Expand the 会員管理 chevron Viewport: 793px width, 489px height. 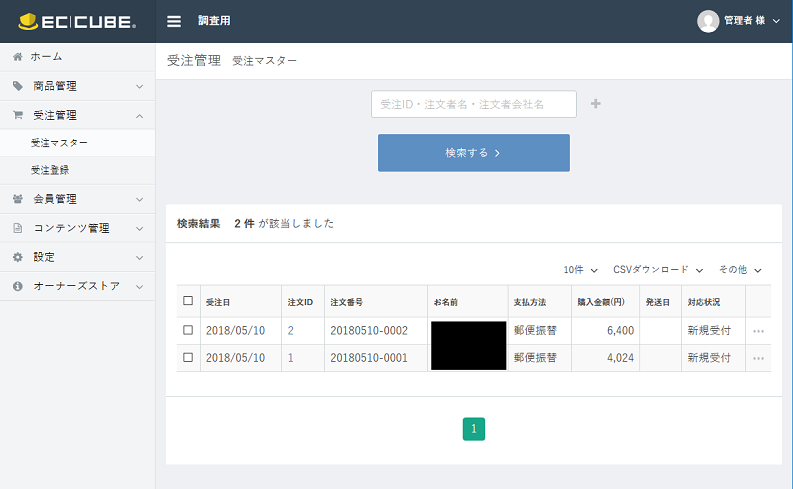140,199
